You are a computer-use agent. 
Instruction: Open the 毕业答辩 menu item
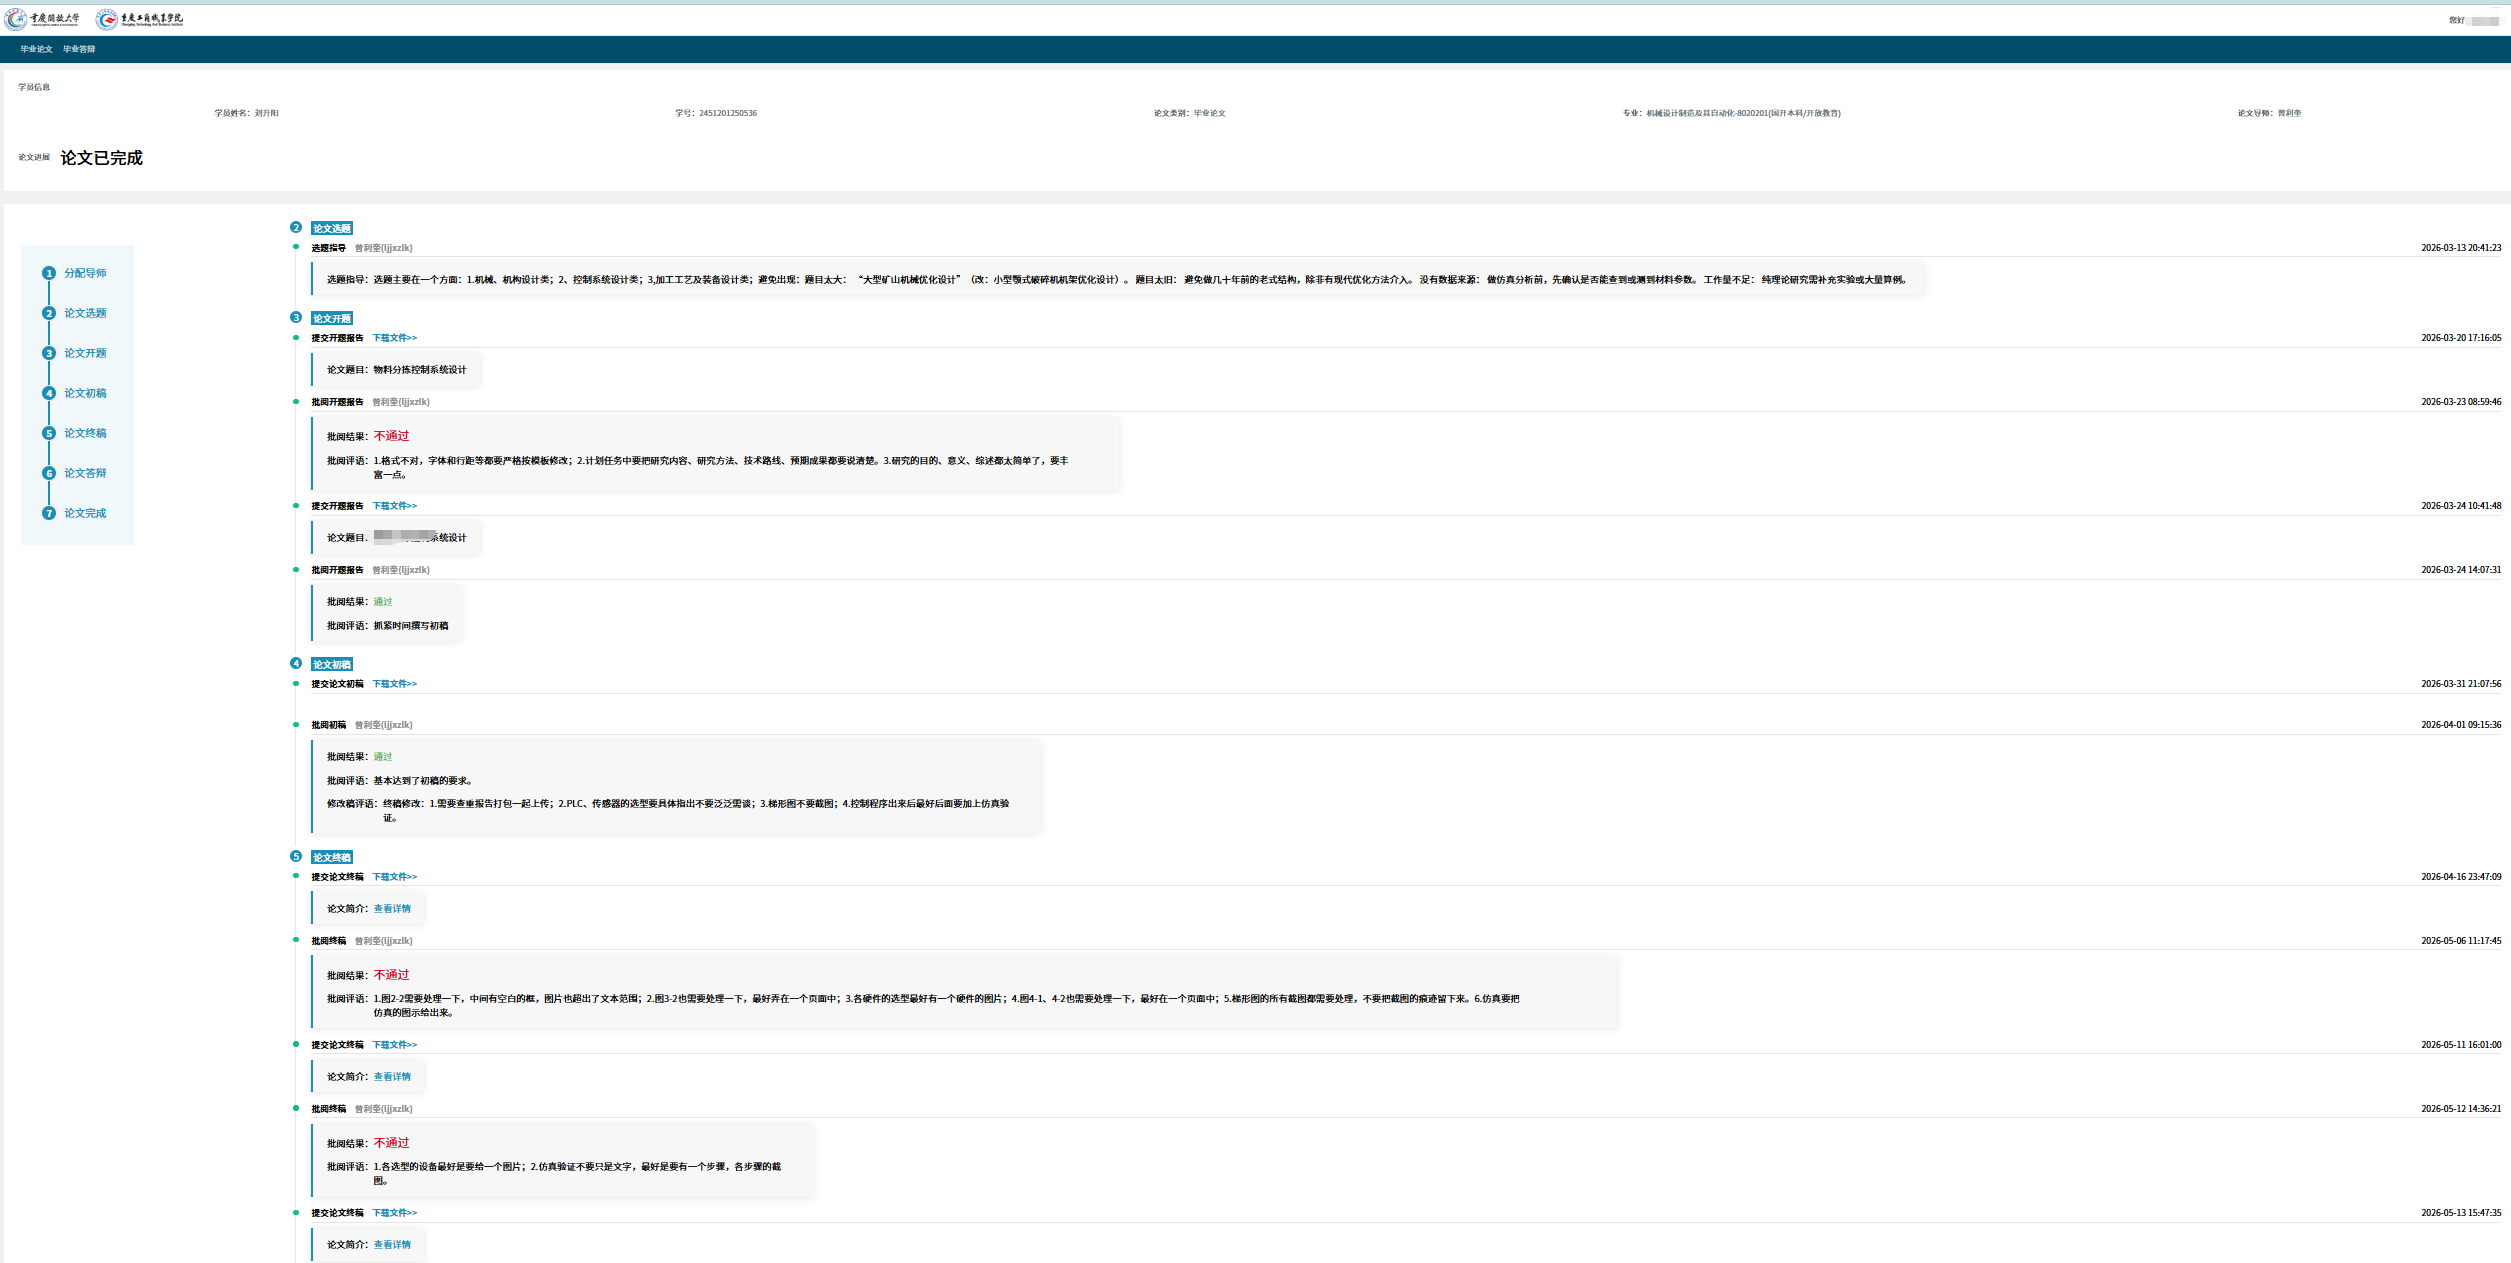tap(79, 49)
